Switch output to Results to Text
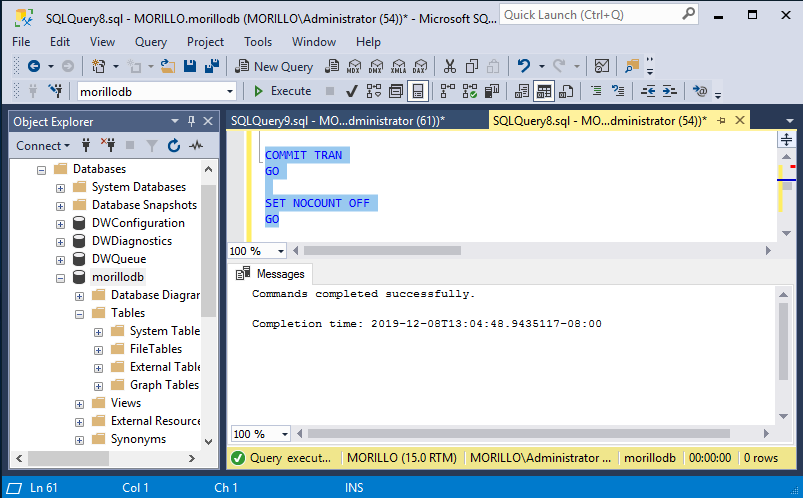Image resolution: width=803 pixels, height=498 pixels. [x=522, y=91]
